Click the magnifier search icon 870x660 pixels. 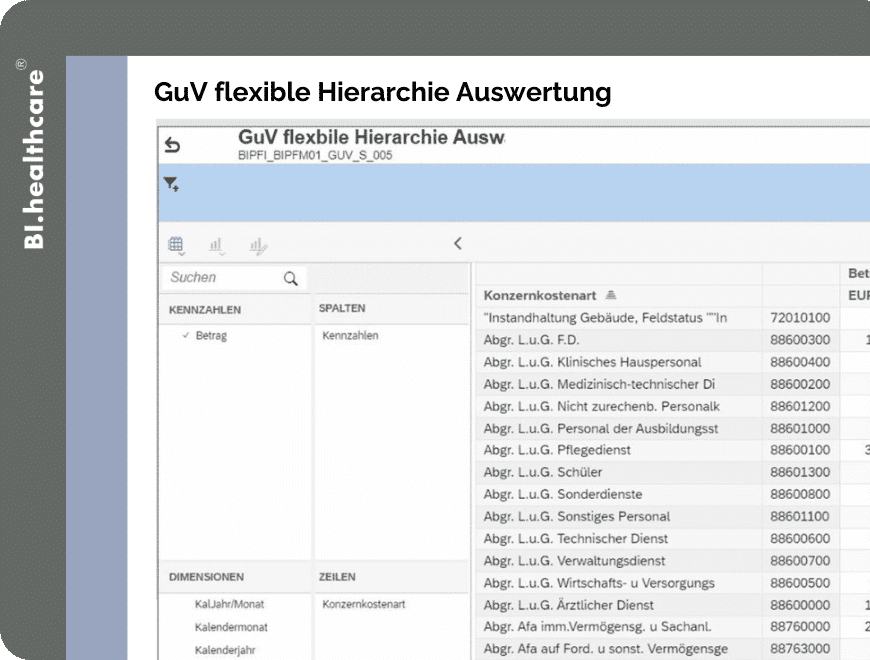point(291,278)
